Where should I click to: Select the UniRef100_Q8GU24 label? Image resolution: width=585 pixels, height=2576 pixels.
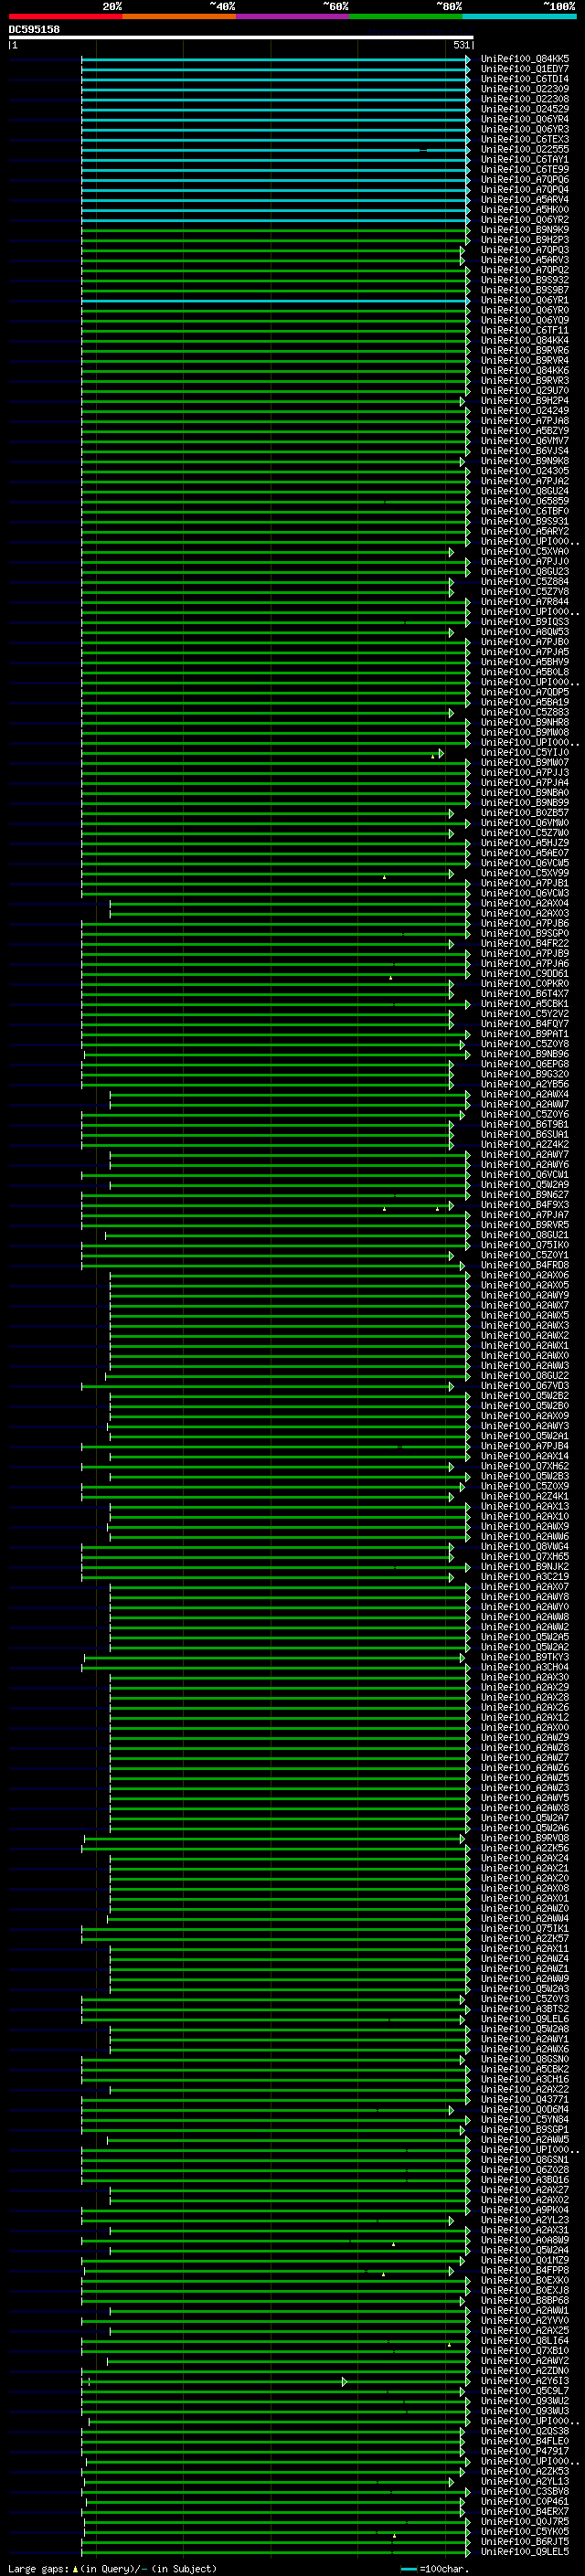(x=525, y=491)
